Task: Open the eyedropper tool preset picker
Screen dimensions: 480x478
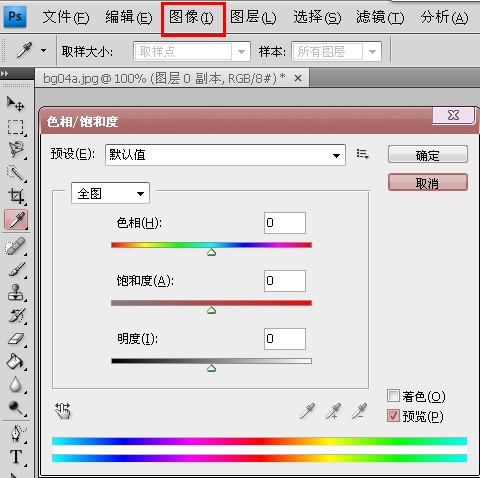Action: pyautogui.click(x=44, y=51)
